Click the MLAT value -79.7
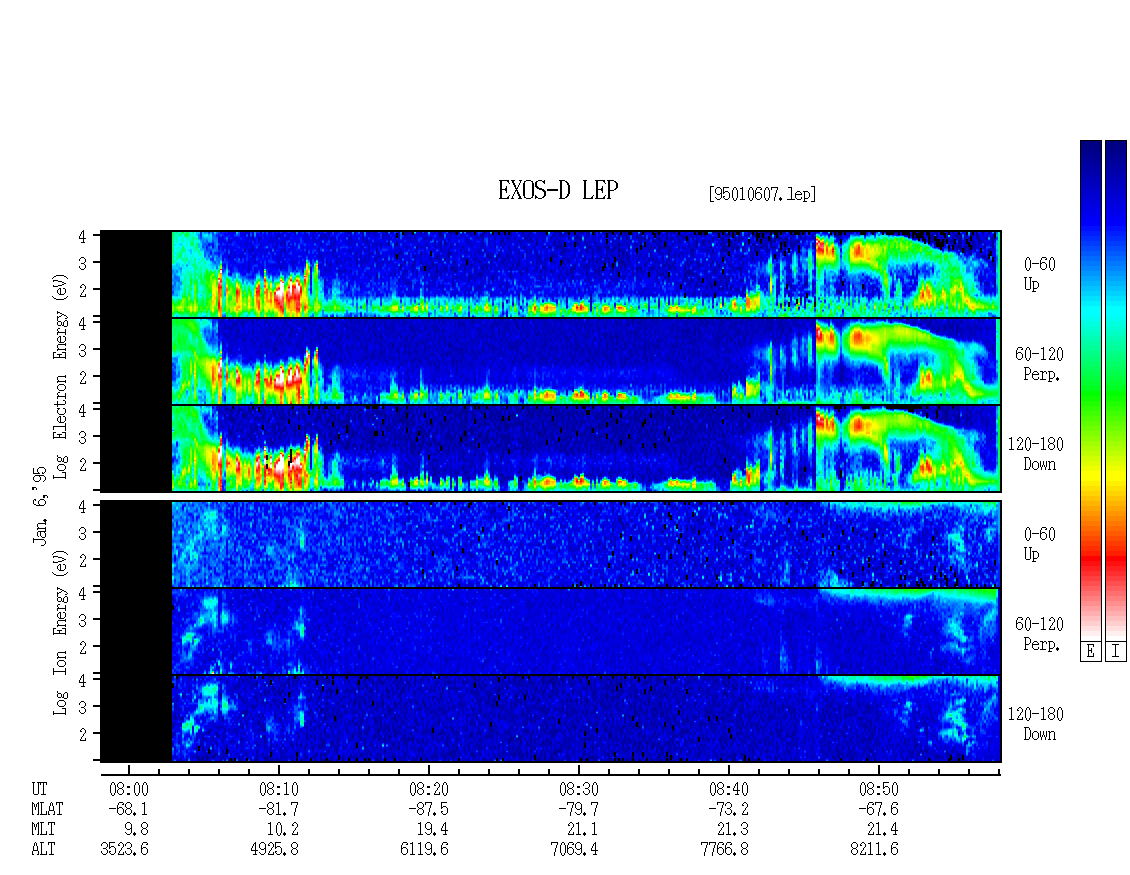This screenshot has width=1130, height=875. coord(578,809)
